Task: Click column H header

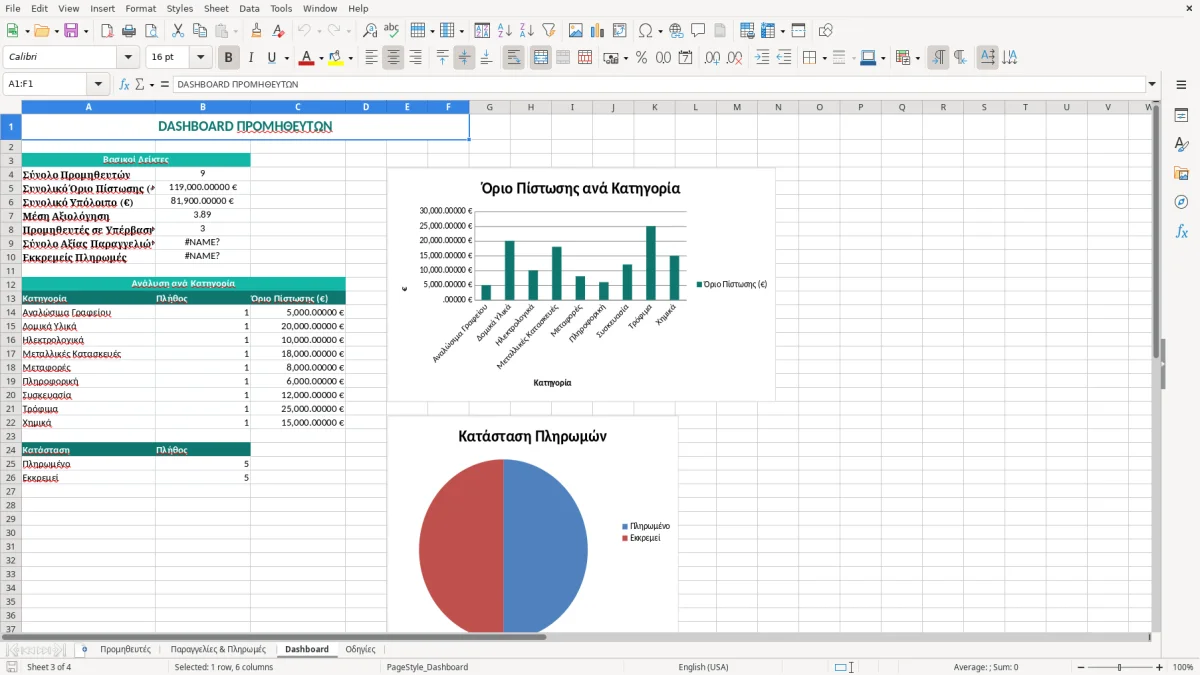Action: (530, 107)
